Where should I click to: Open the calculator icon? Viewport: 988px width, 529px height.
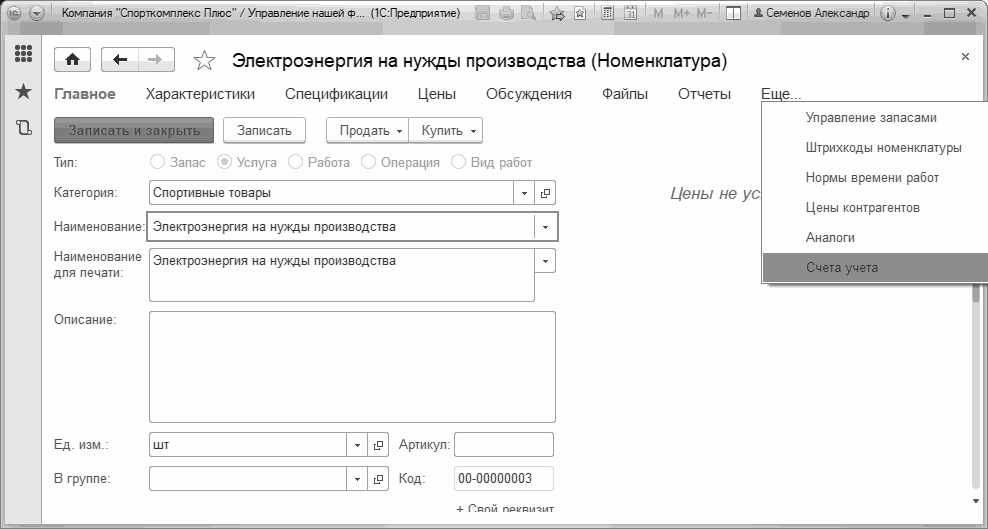click(607, 13)
